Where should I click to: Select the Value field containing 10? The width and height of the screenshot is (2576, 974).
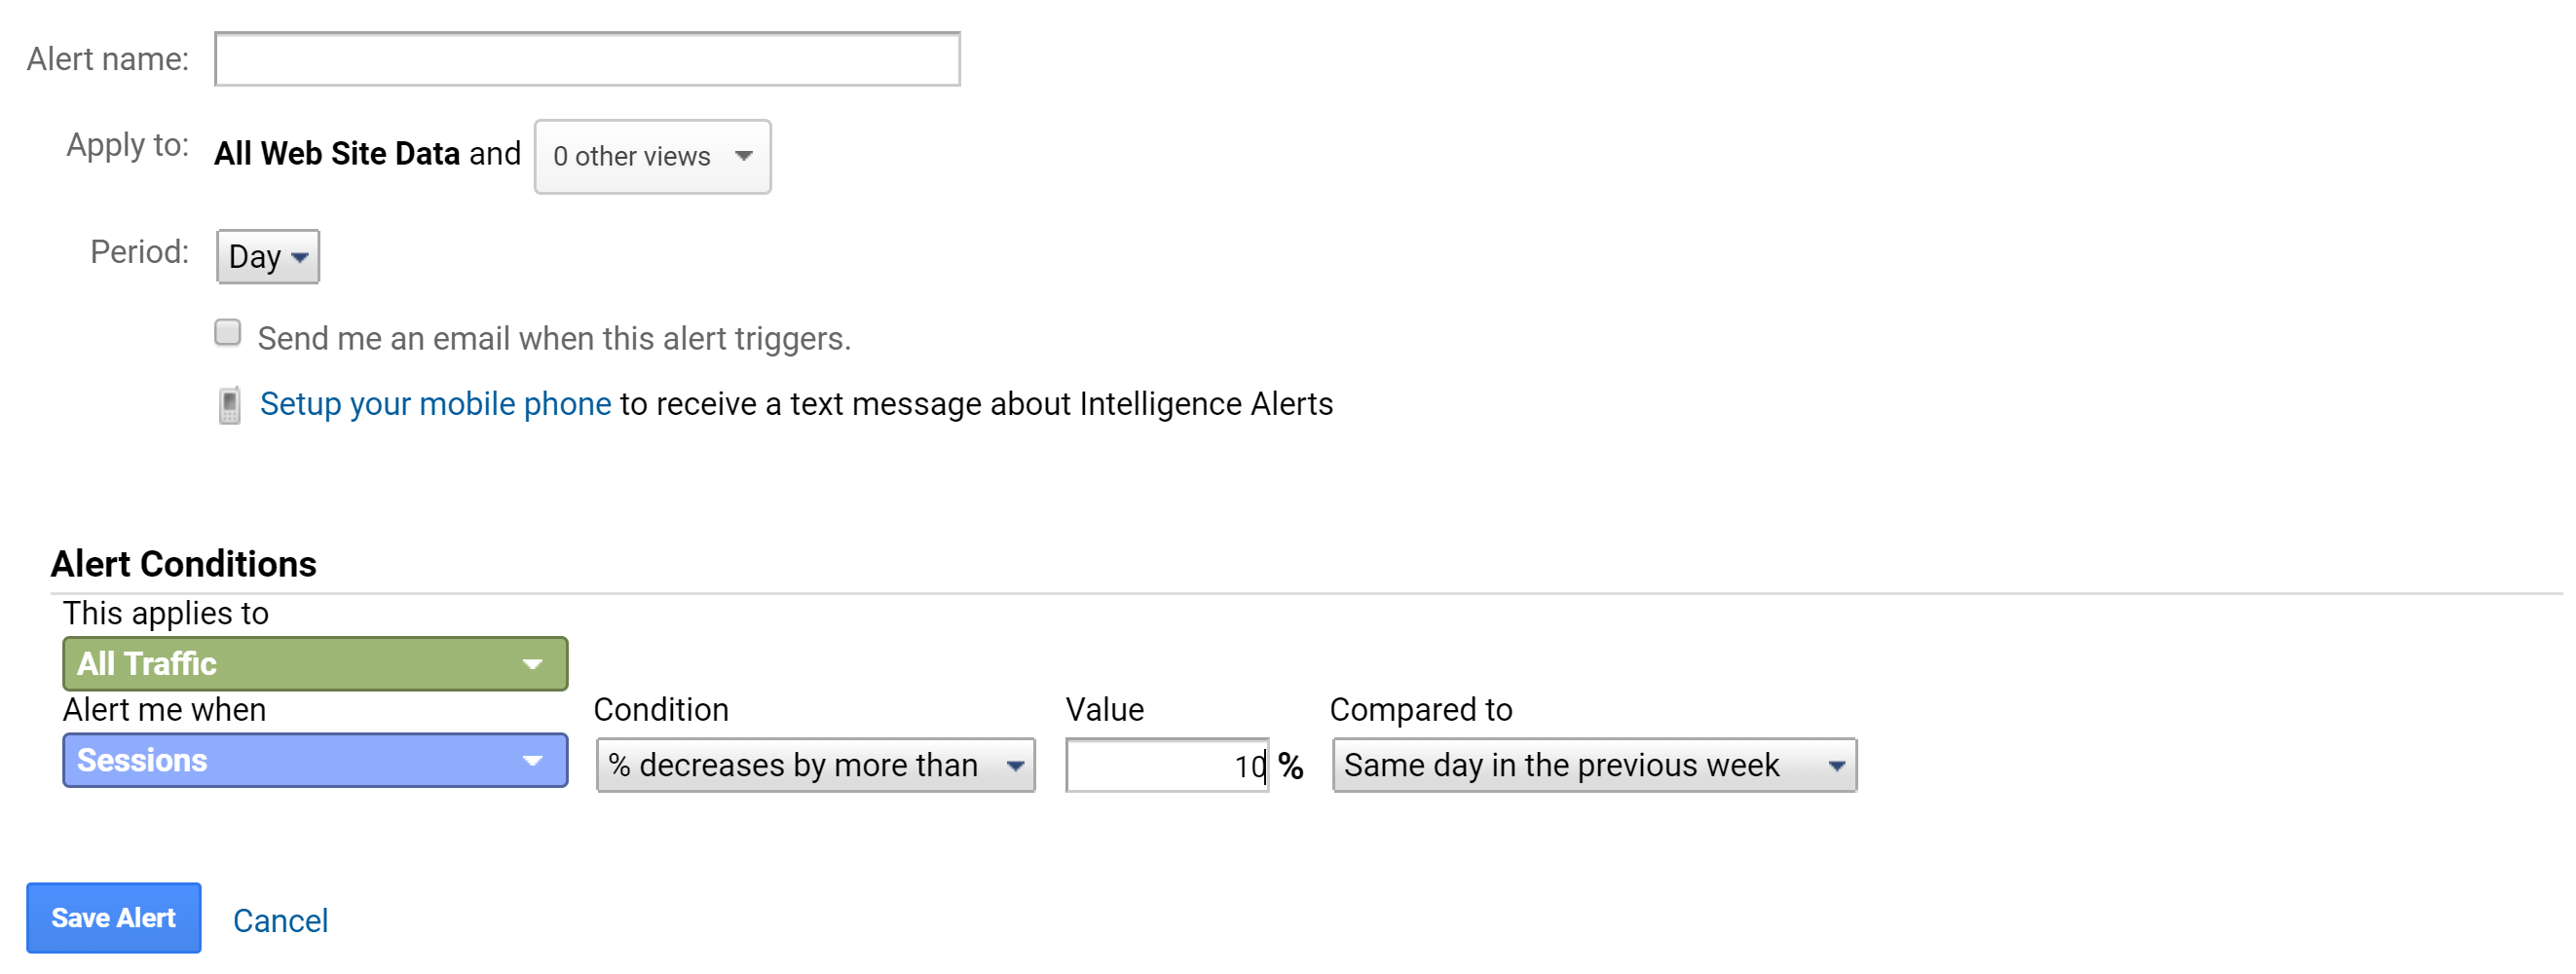(1165, 765)
